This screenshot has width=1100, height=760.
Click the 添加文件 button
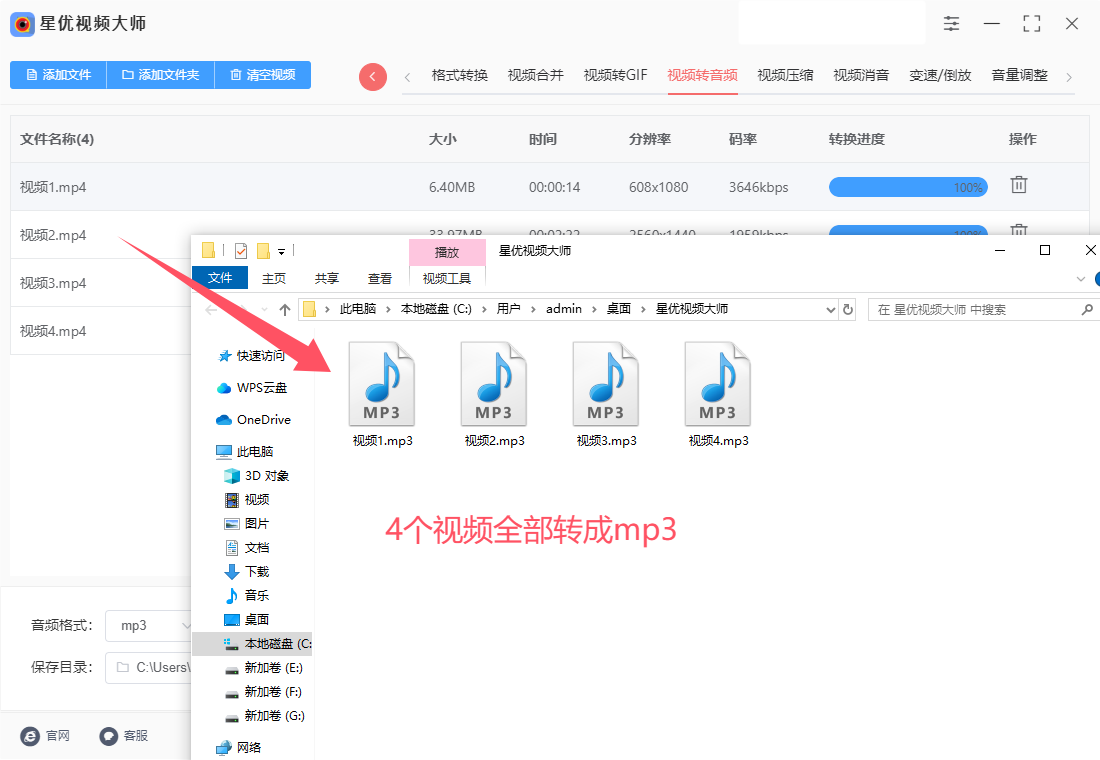[x=58, y=75]
